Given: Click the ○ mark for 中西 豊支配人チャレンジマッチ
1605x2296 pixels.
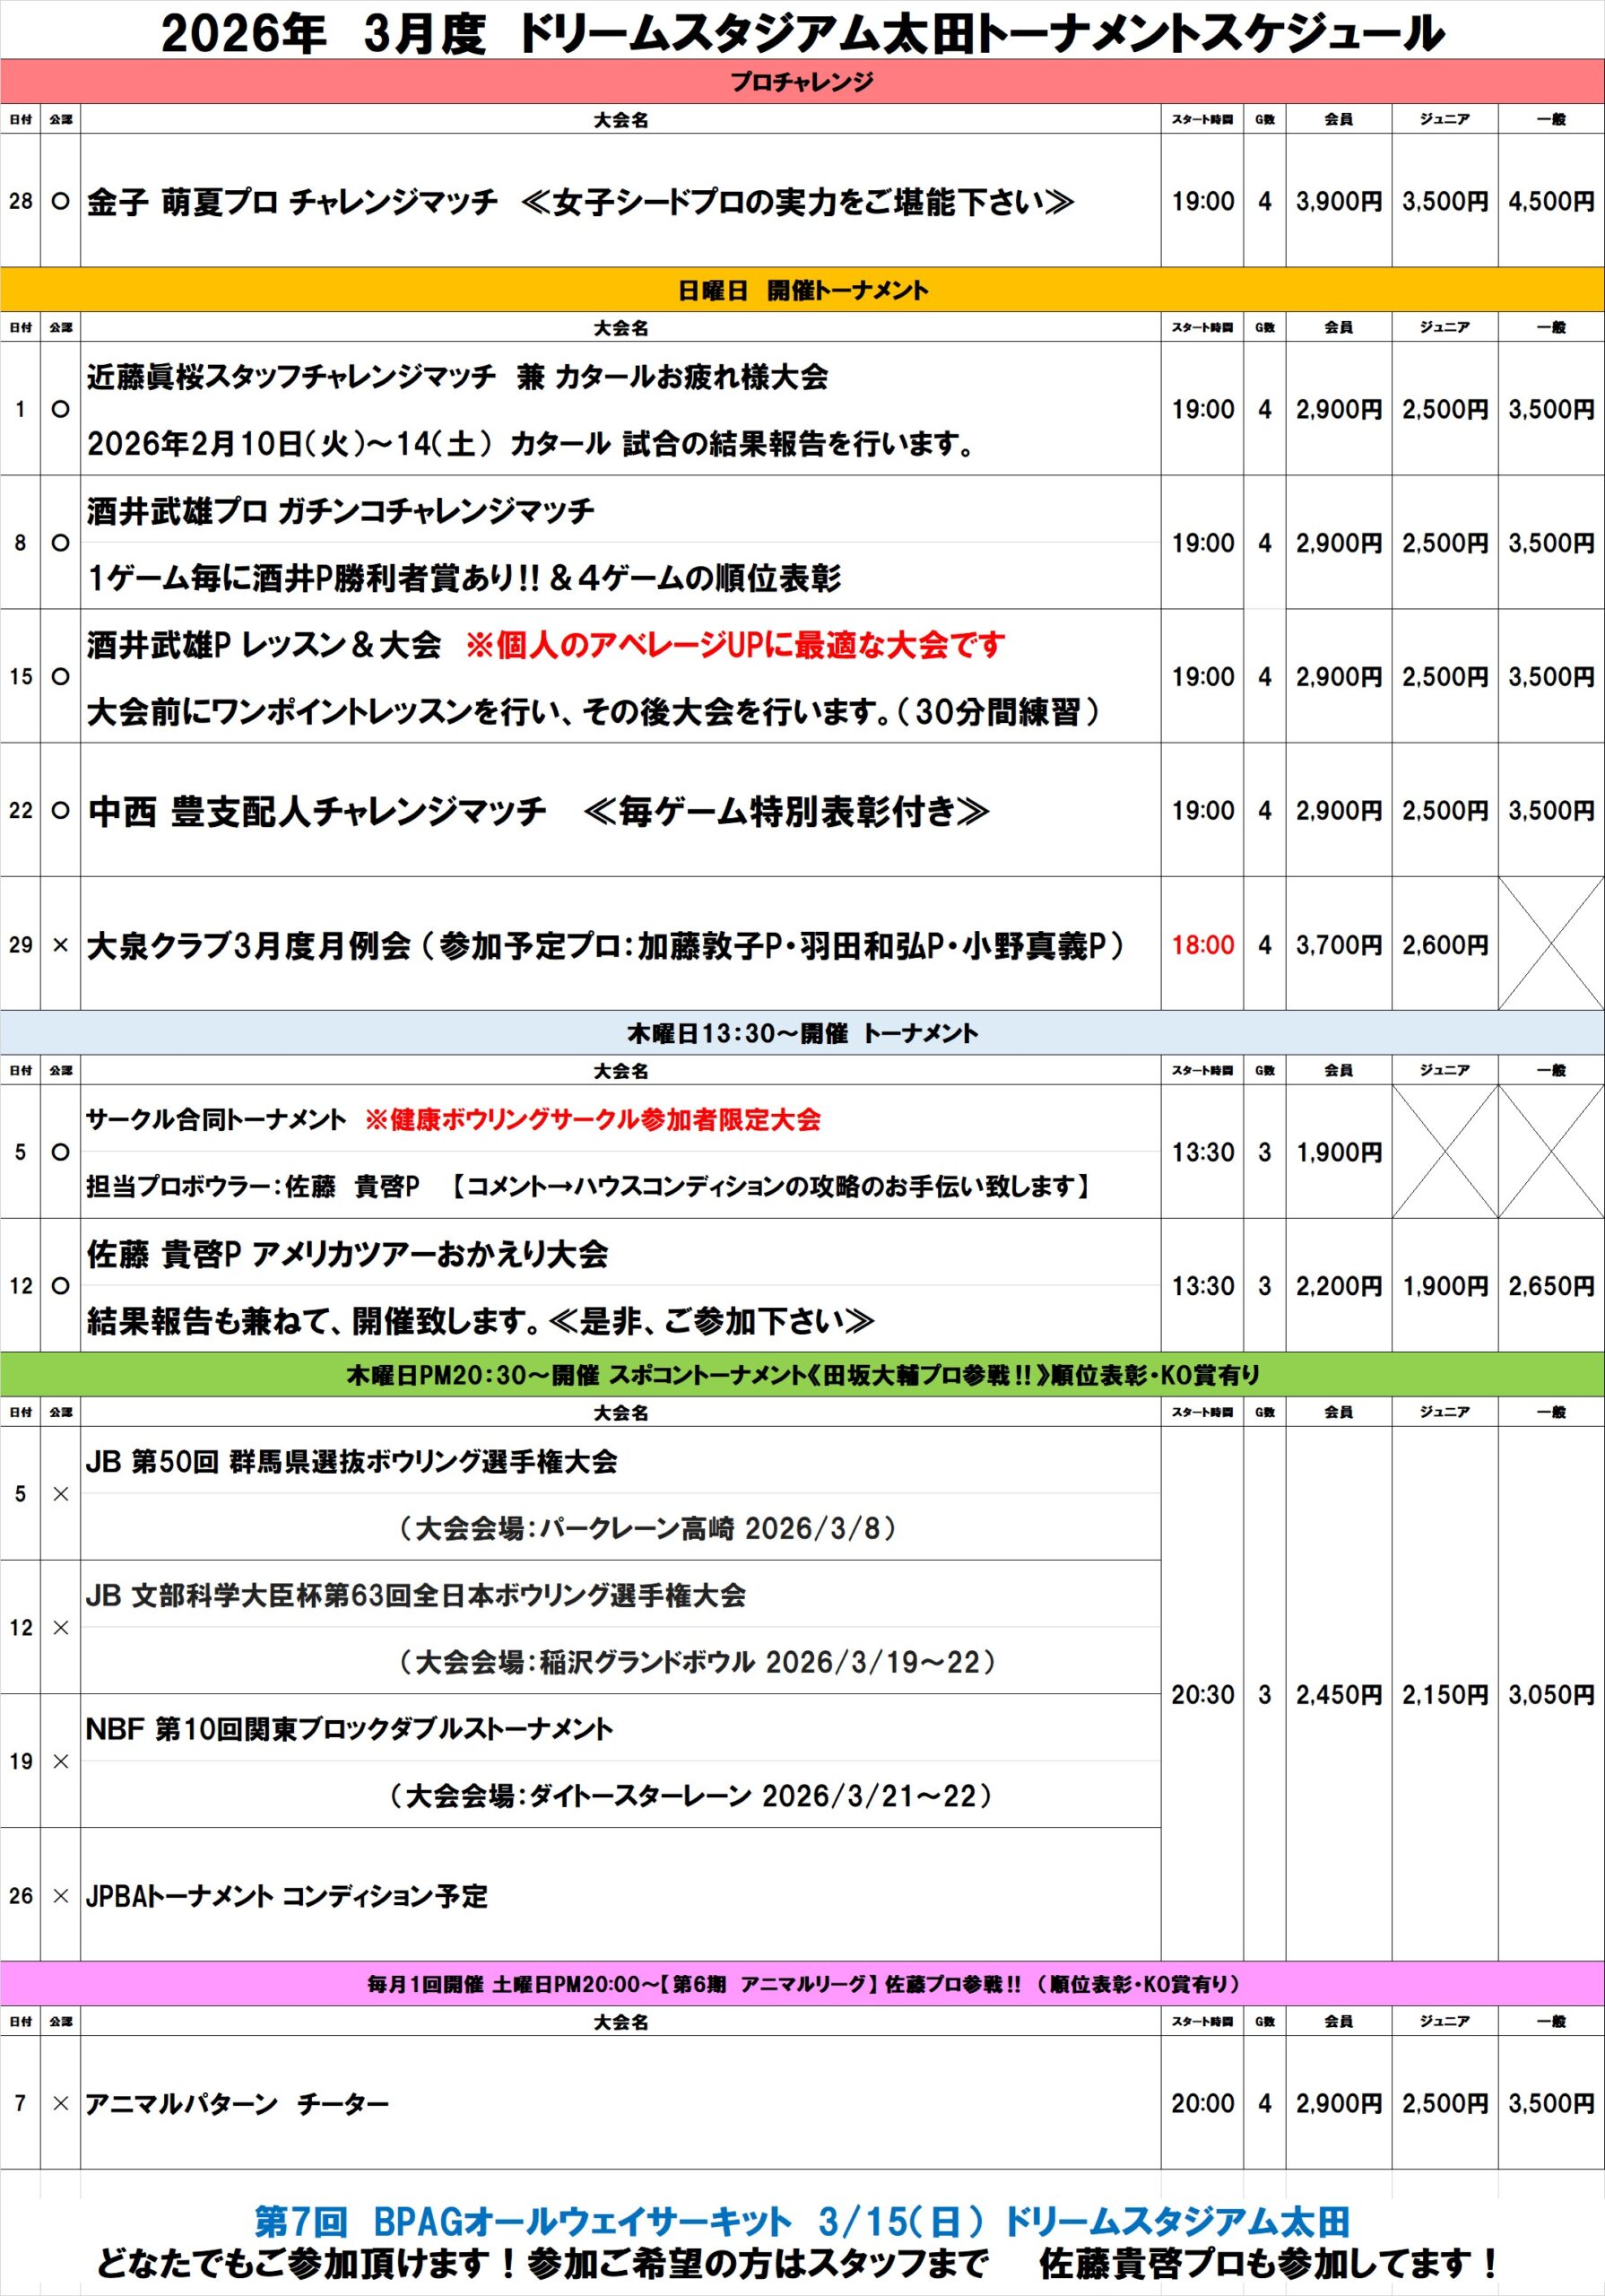Looking at the screenshot, I should 60,811.
